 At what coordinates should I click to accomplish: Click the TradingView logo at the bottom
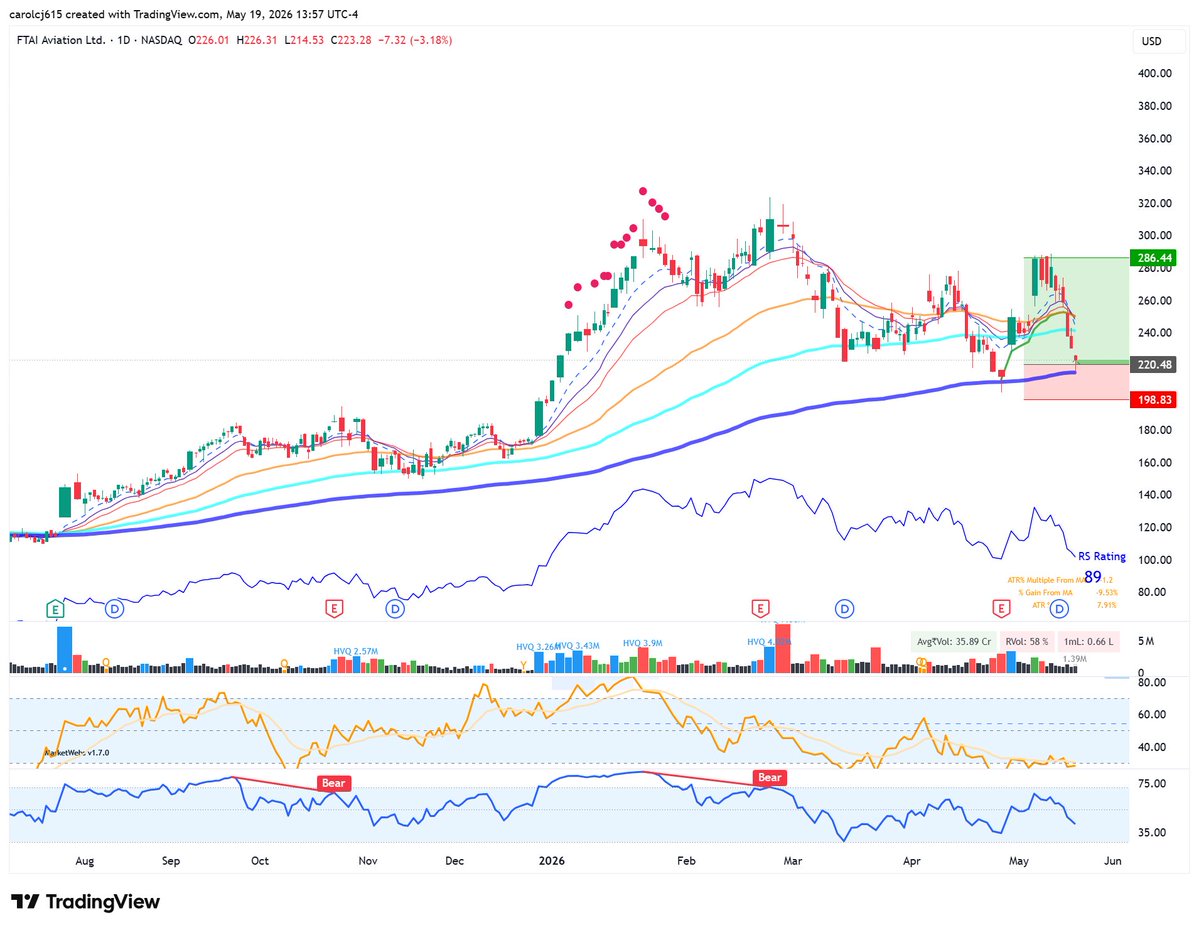click(85, 902)
